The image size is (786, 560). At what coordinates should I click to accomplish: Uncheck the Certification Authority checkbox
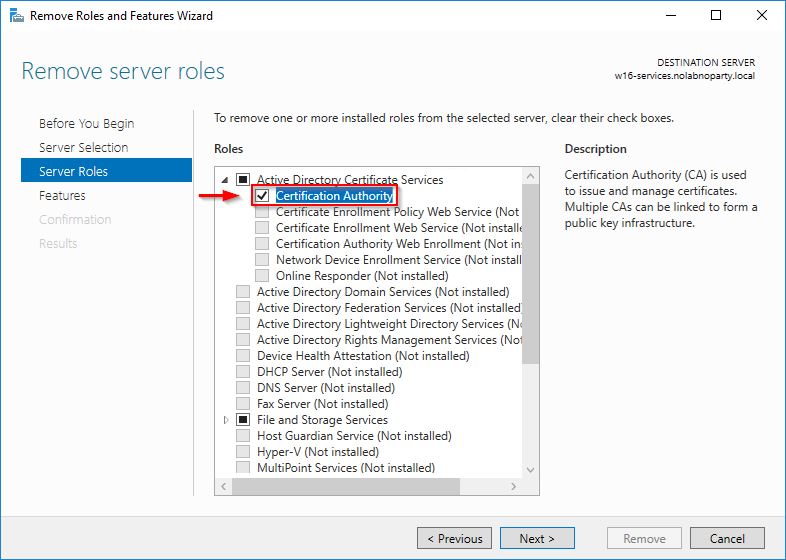coord(262,196)
